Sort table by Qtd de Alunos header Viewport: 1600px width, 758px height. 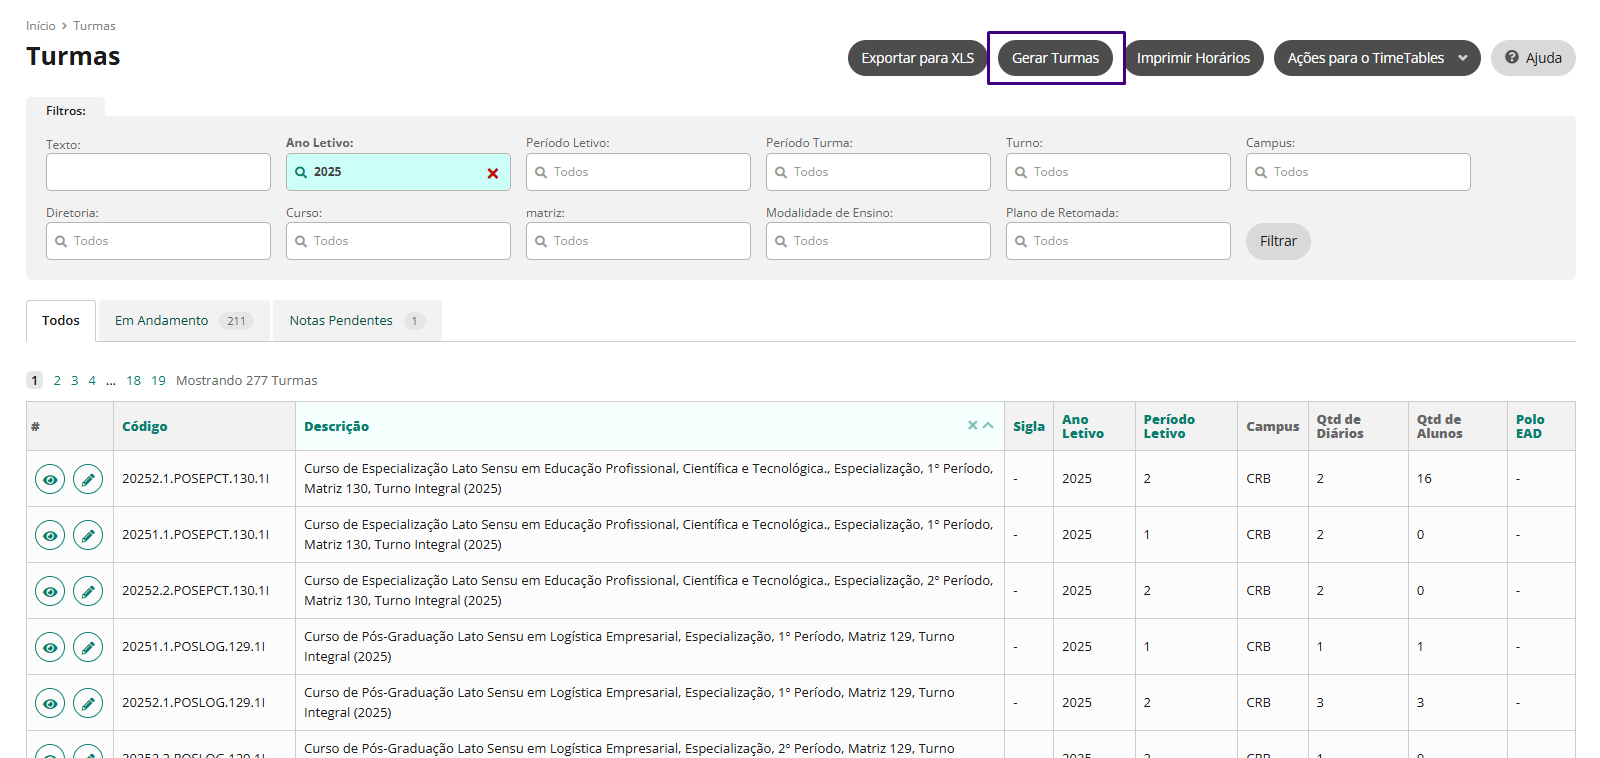pos(1439,426)
